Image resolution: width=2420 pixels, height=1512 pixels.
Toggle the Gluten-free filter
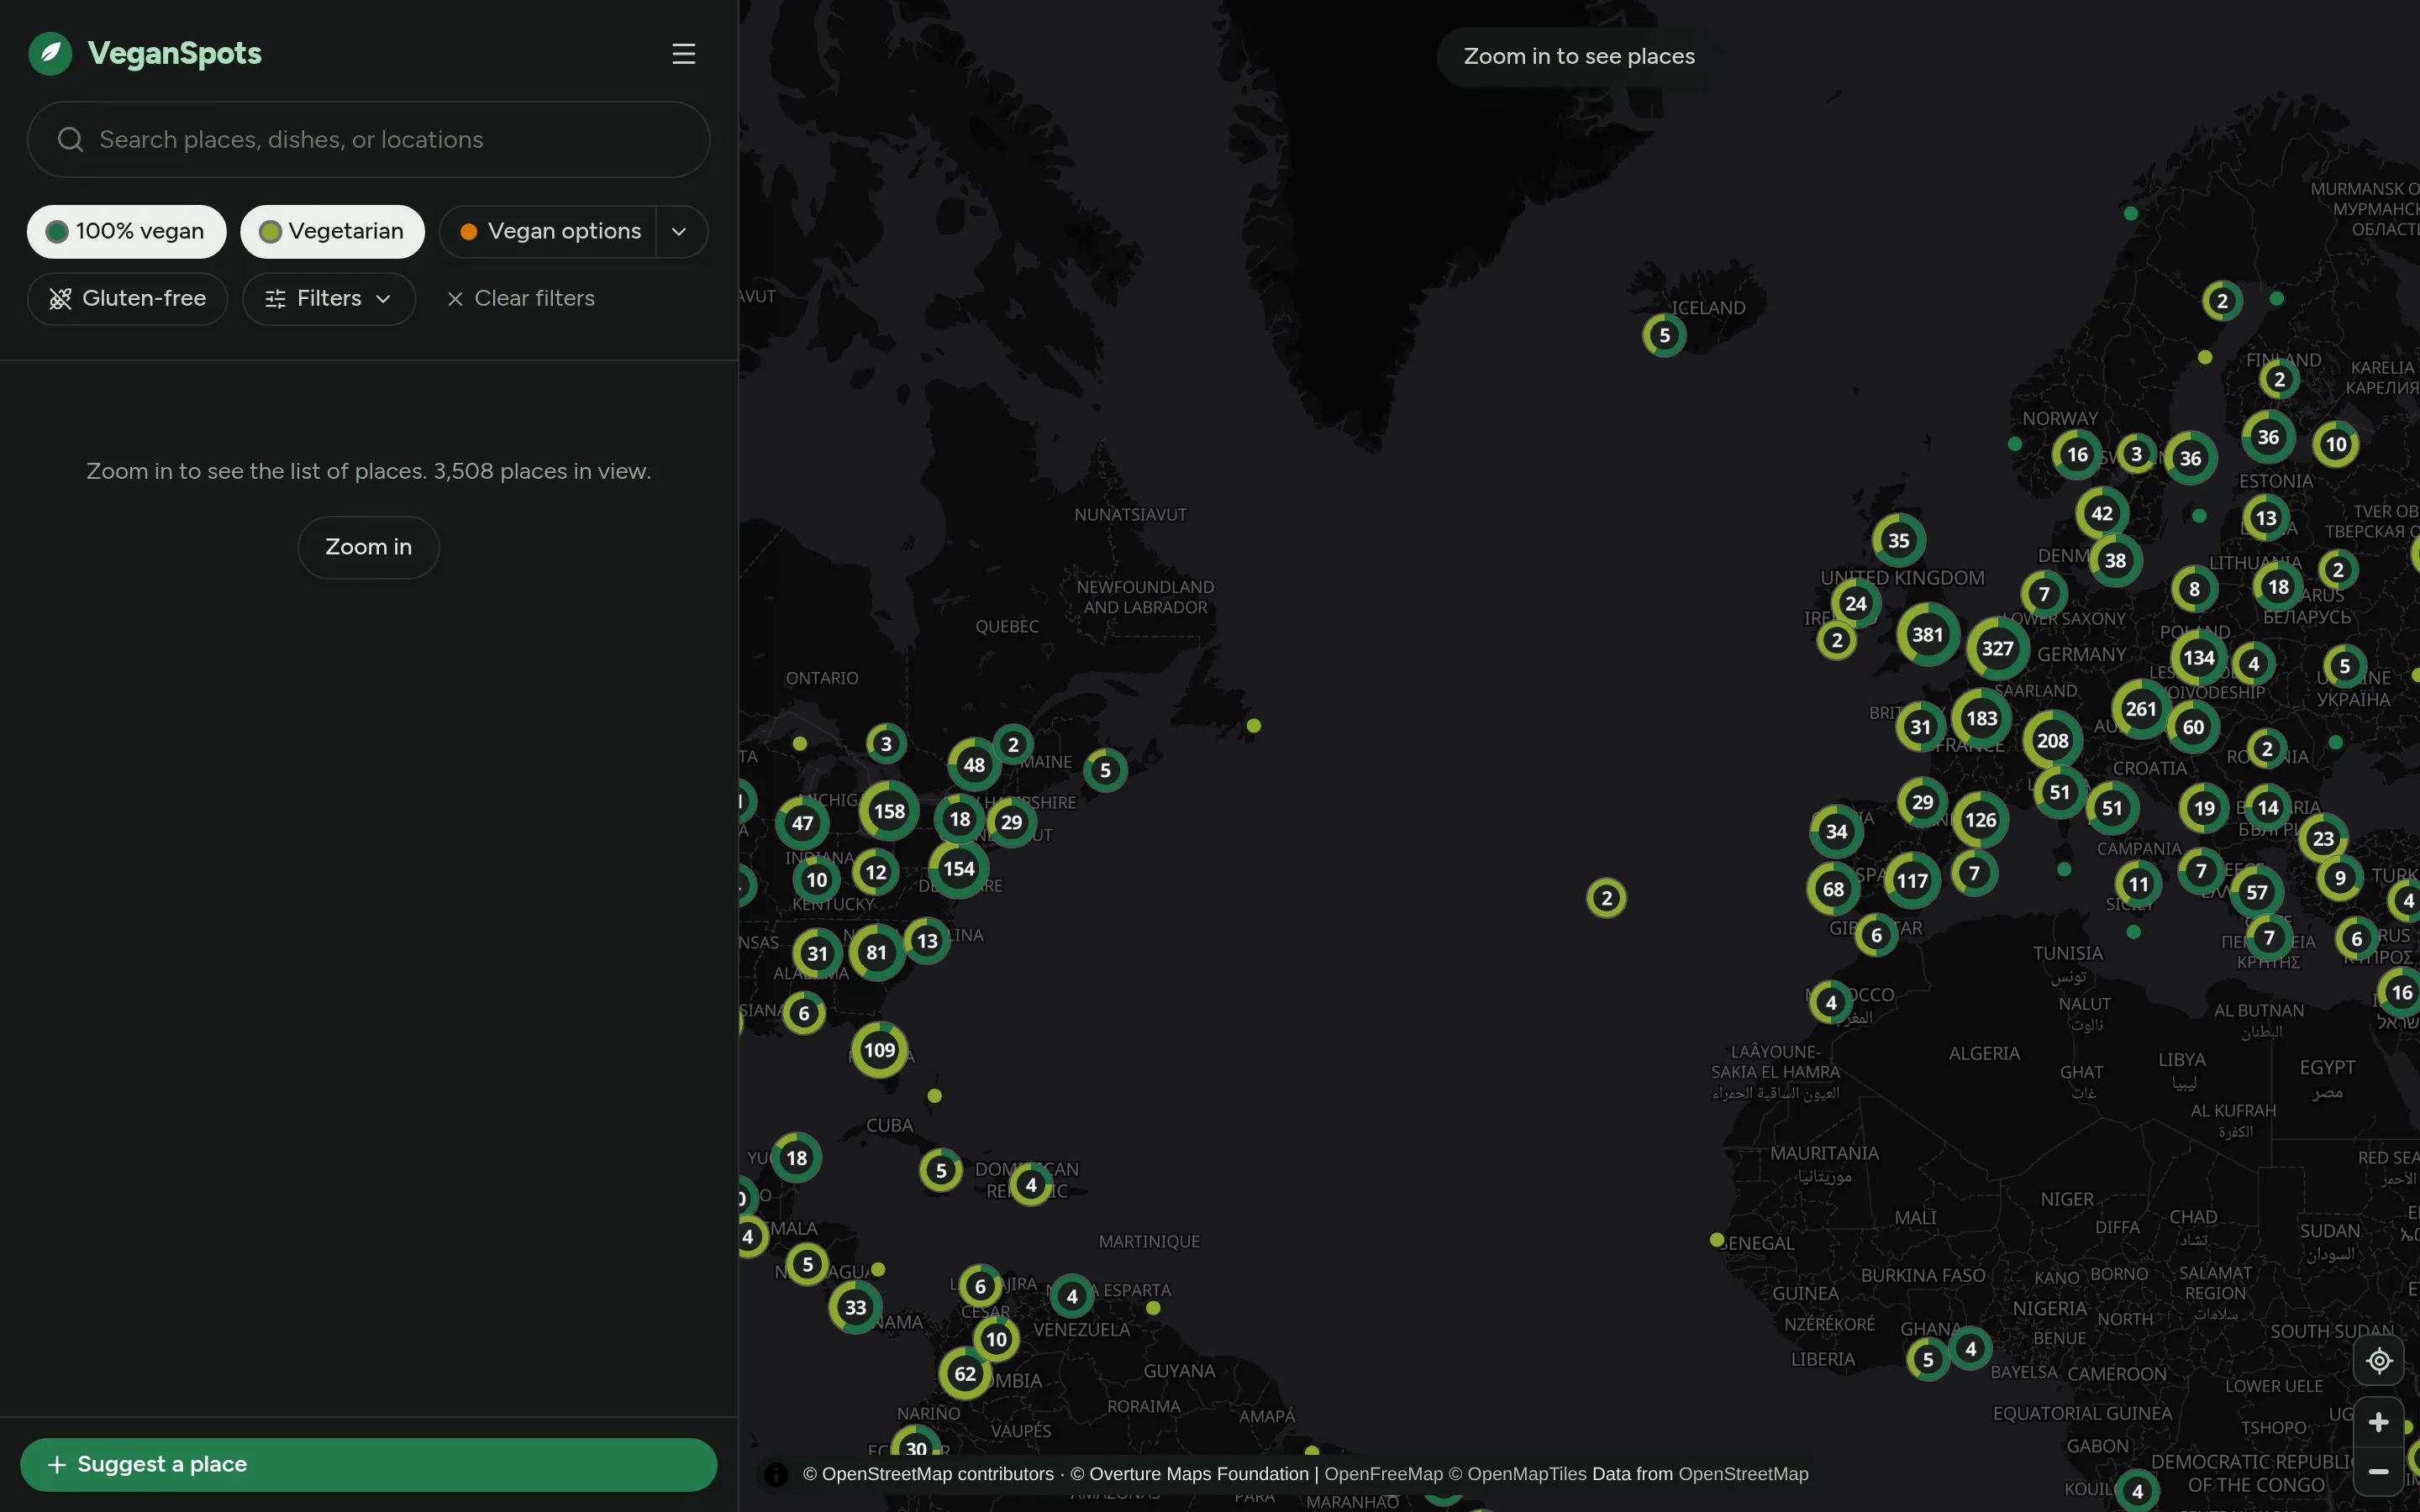point(127,298)
